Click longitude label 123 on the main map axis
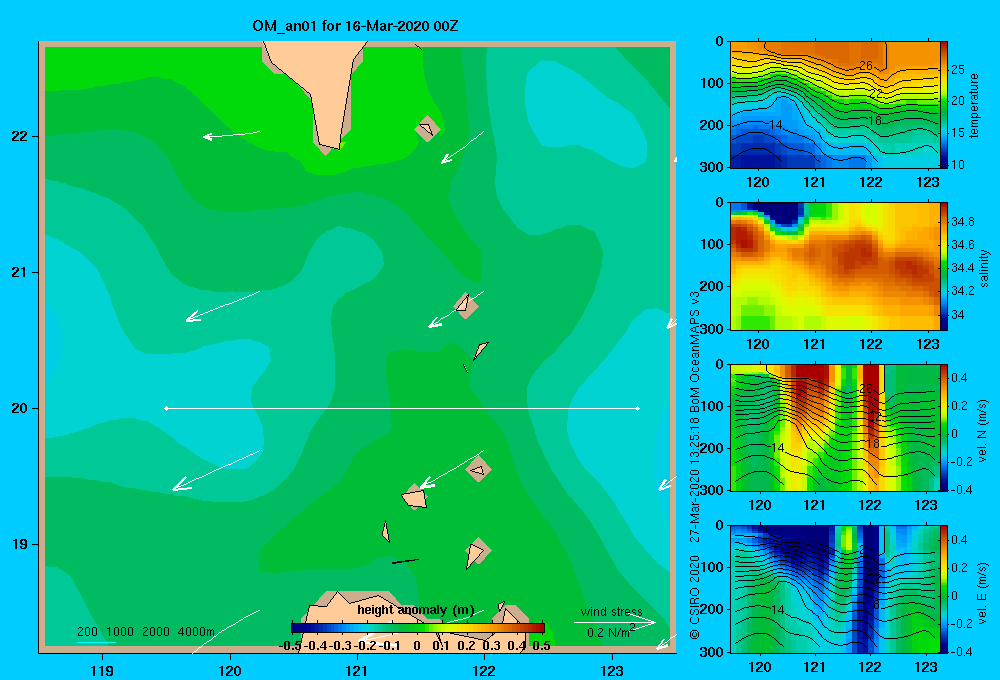 pos(612,670)
